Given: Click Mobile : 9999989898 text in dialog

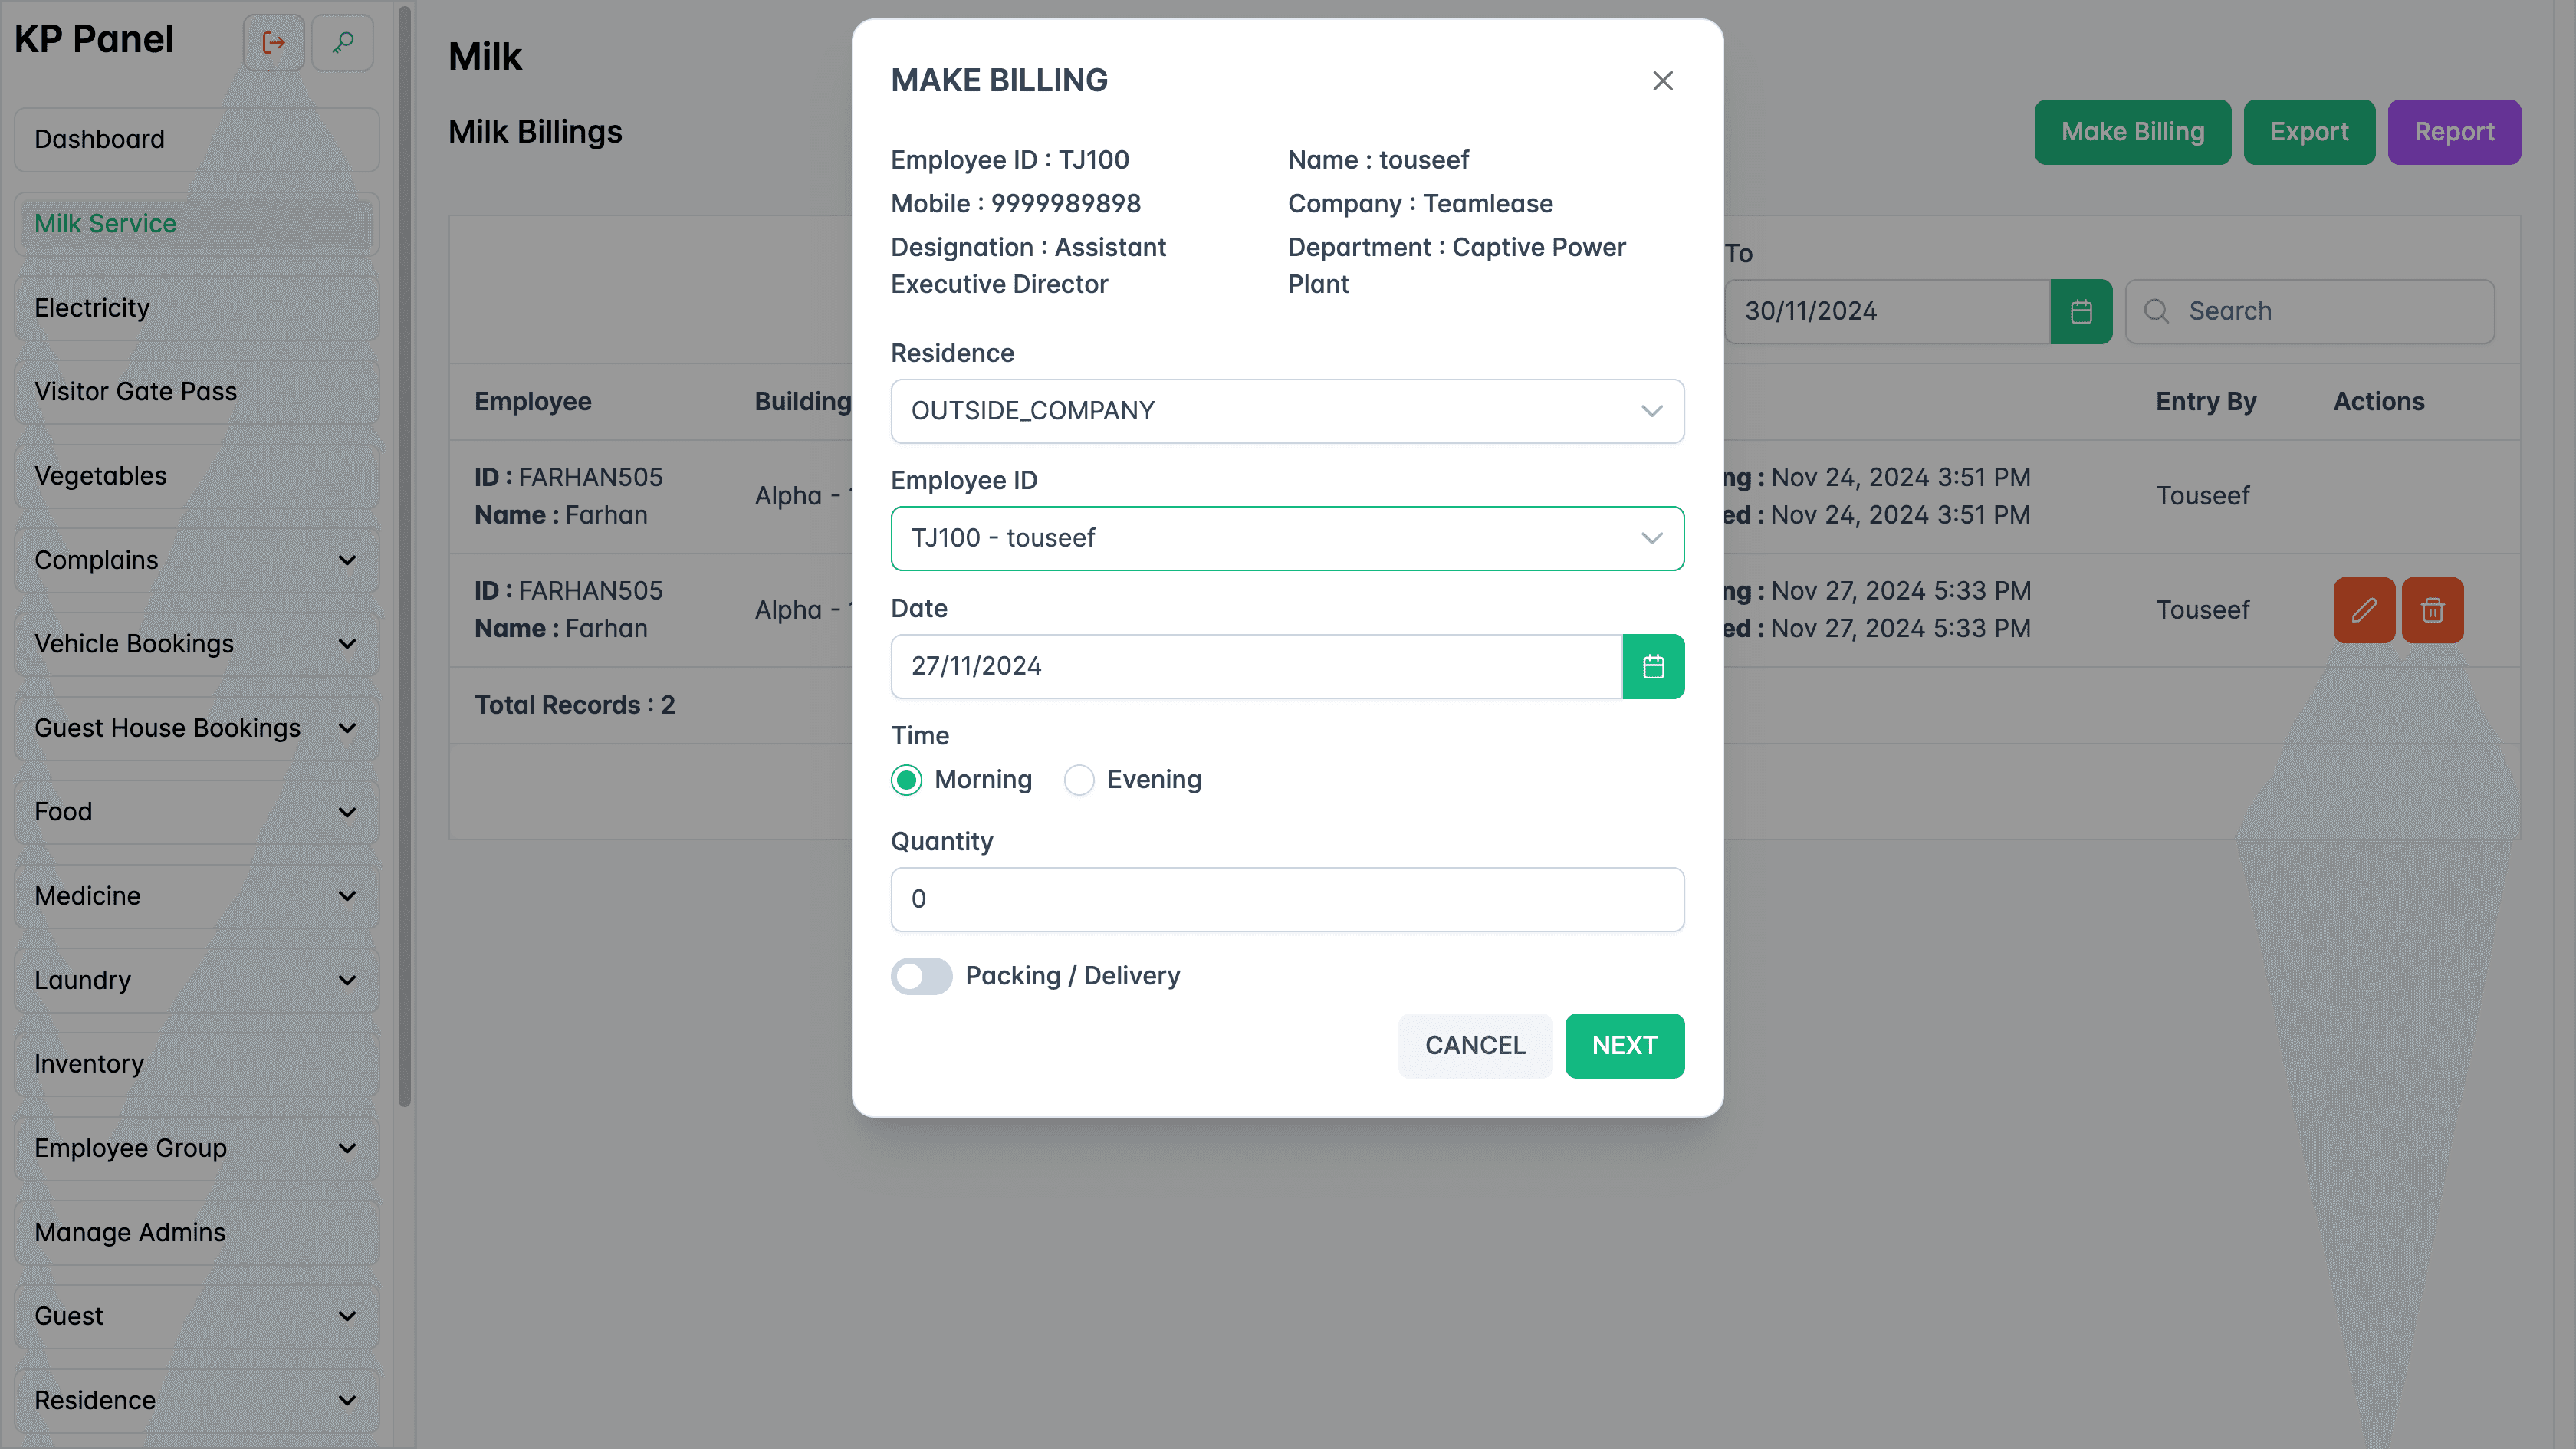Looking at the screenshot, I should click(x=1015, y=203).
